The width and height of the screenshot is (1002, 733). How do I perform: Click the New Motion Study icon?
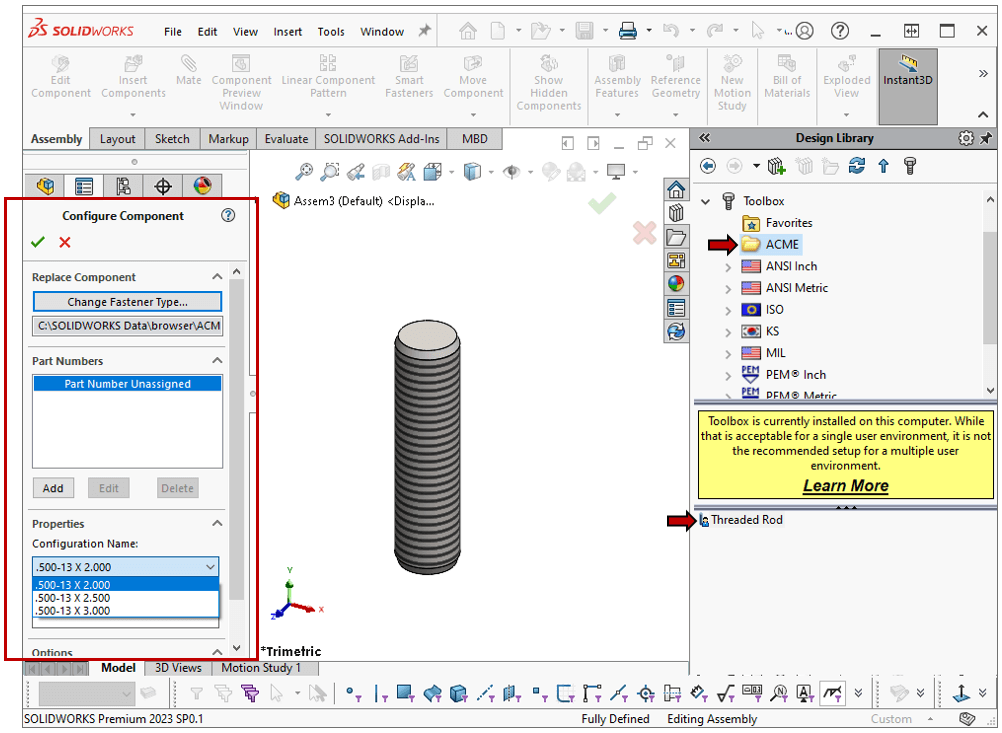point(731,75)
